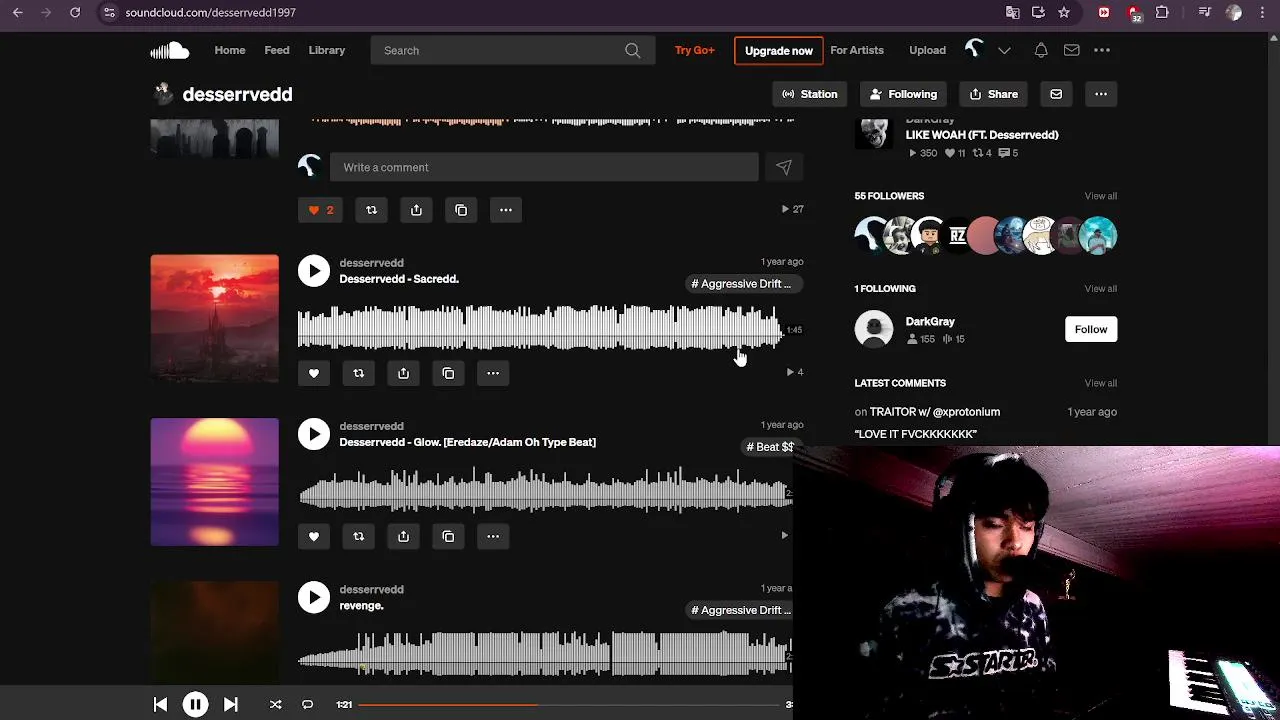Image resolution: width=1280 pixels, height=720 pixels.
Task: Like the Sacredd. track
Action: [314, 373]
